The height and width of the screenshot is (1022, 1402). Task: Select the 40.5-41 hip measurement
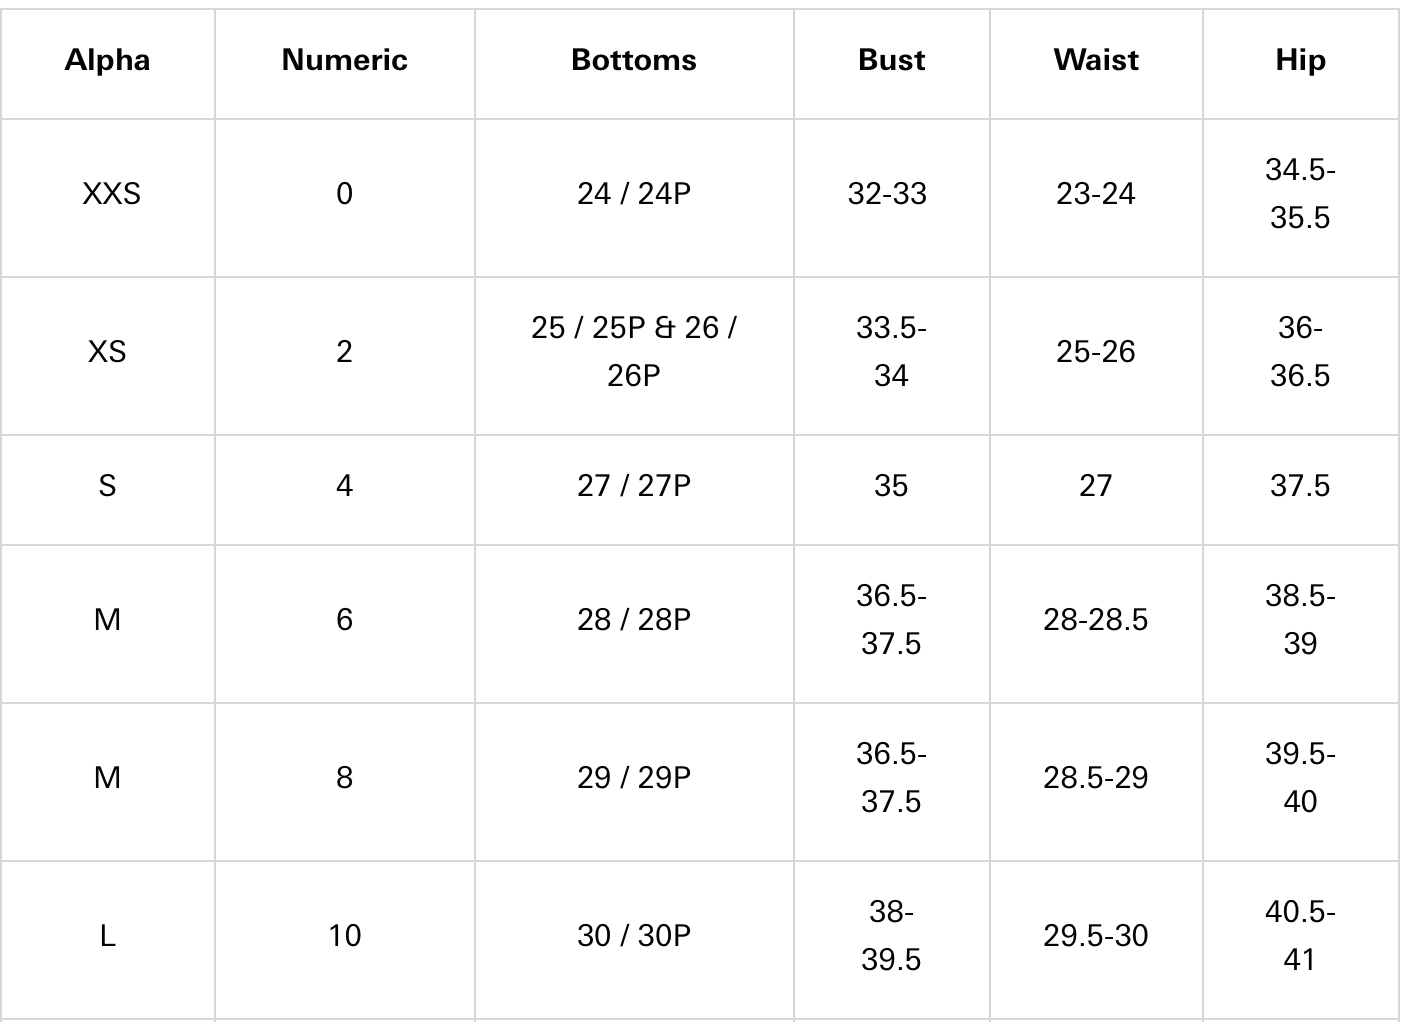(x=1299, y=935)
